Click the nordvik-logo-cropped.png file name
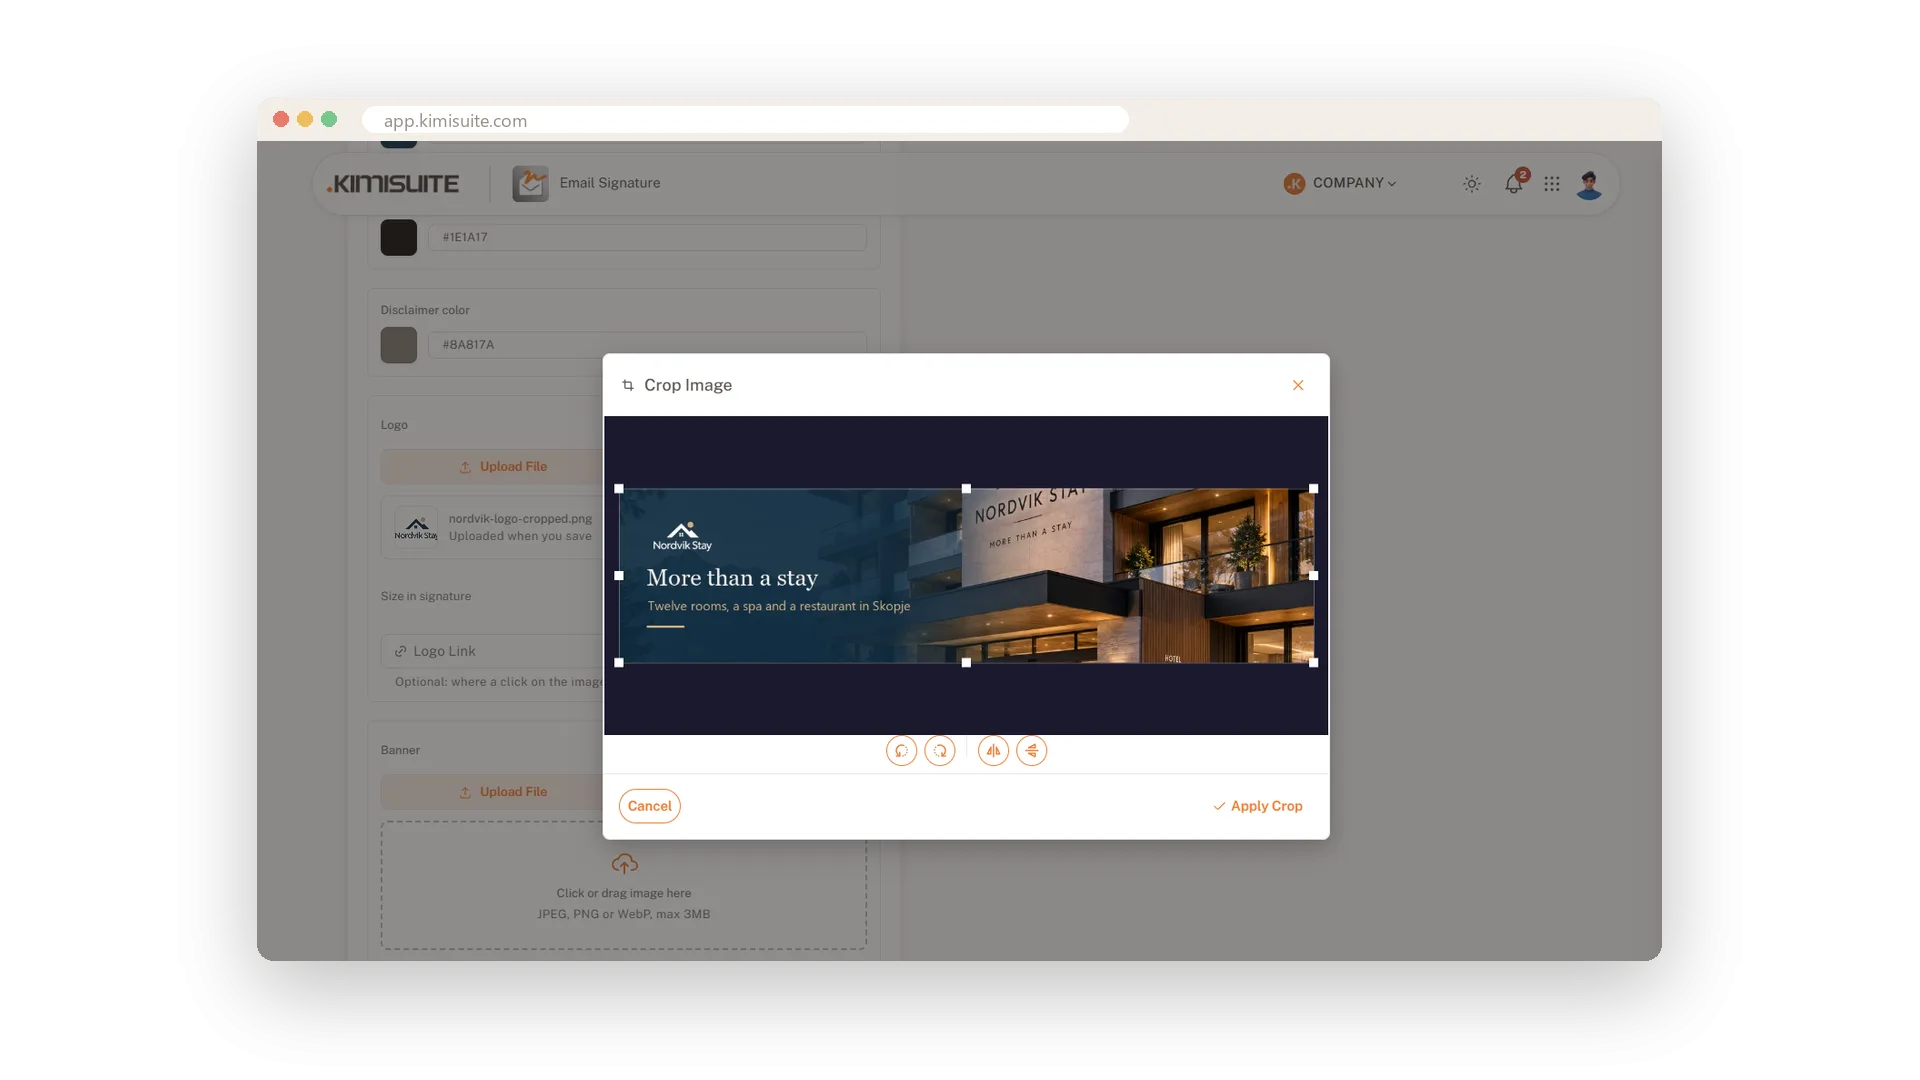This screenshot has width=1920, height=1080. pos(520,519)
